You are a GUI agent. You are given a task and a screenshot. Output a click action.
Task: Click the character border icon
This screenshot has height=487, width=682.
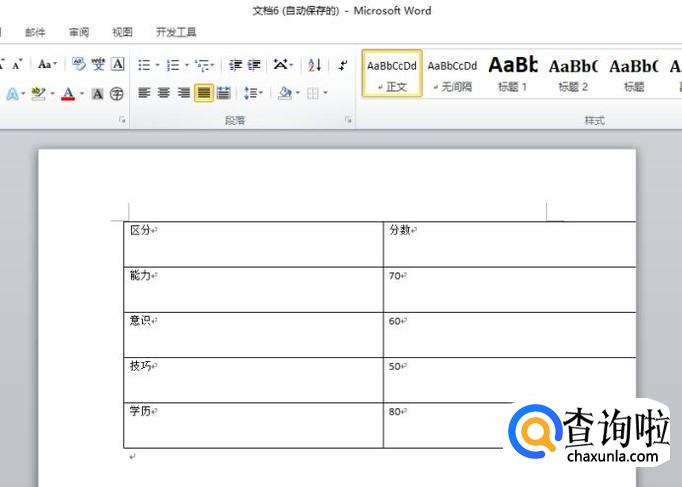(x=118, y=65)
